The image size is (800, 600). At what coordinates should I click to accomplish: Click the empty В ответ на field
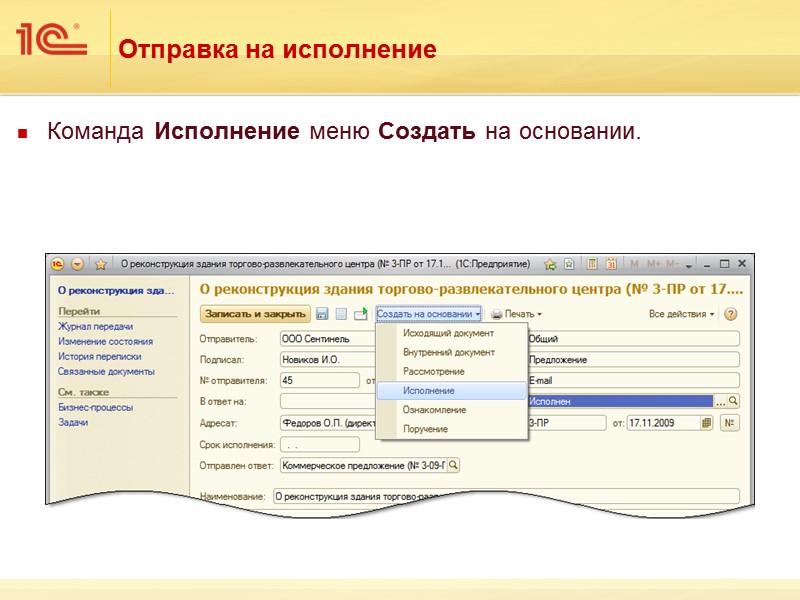click(x=328, y=402)
